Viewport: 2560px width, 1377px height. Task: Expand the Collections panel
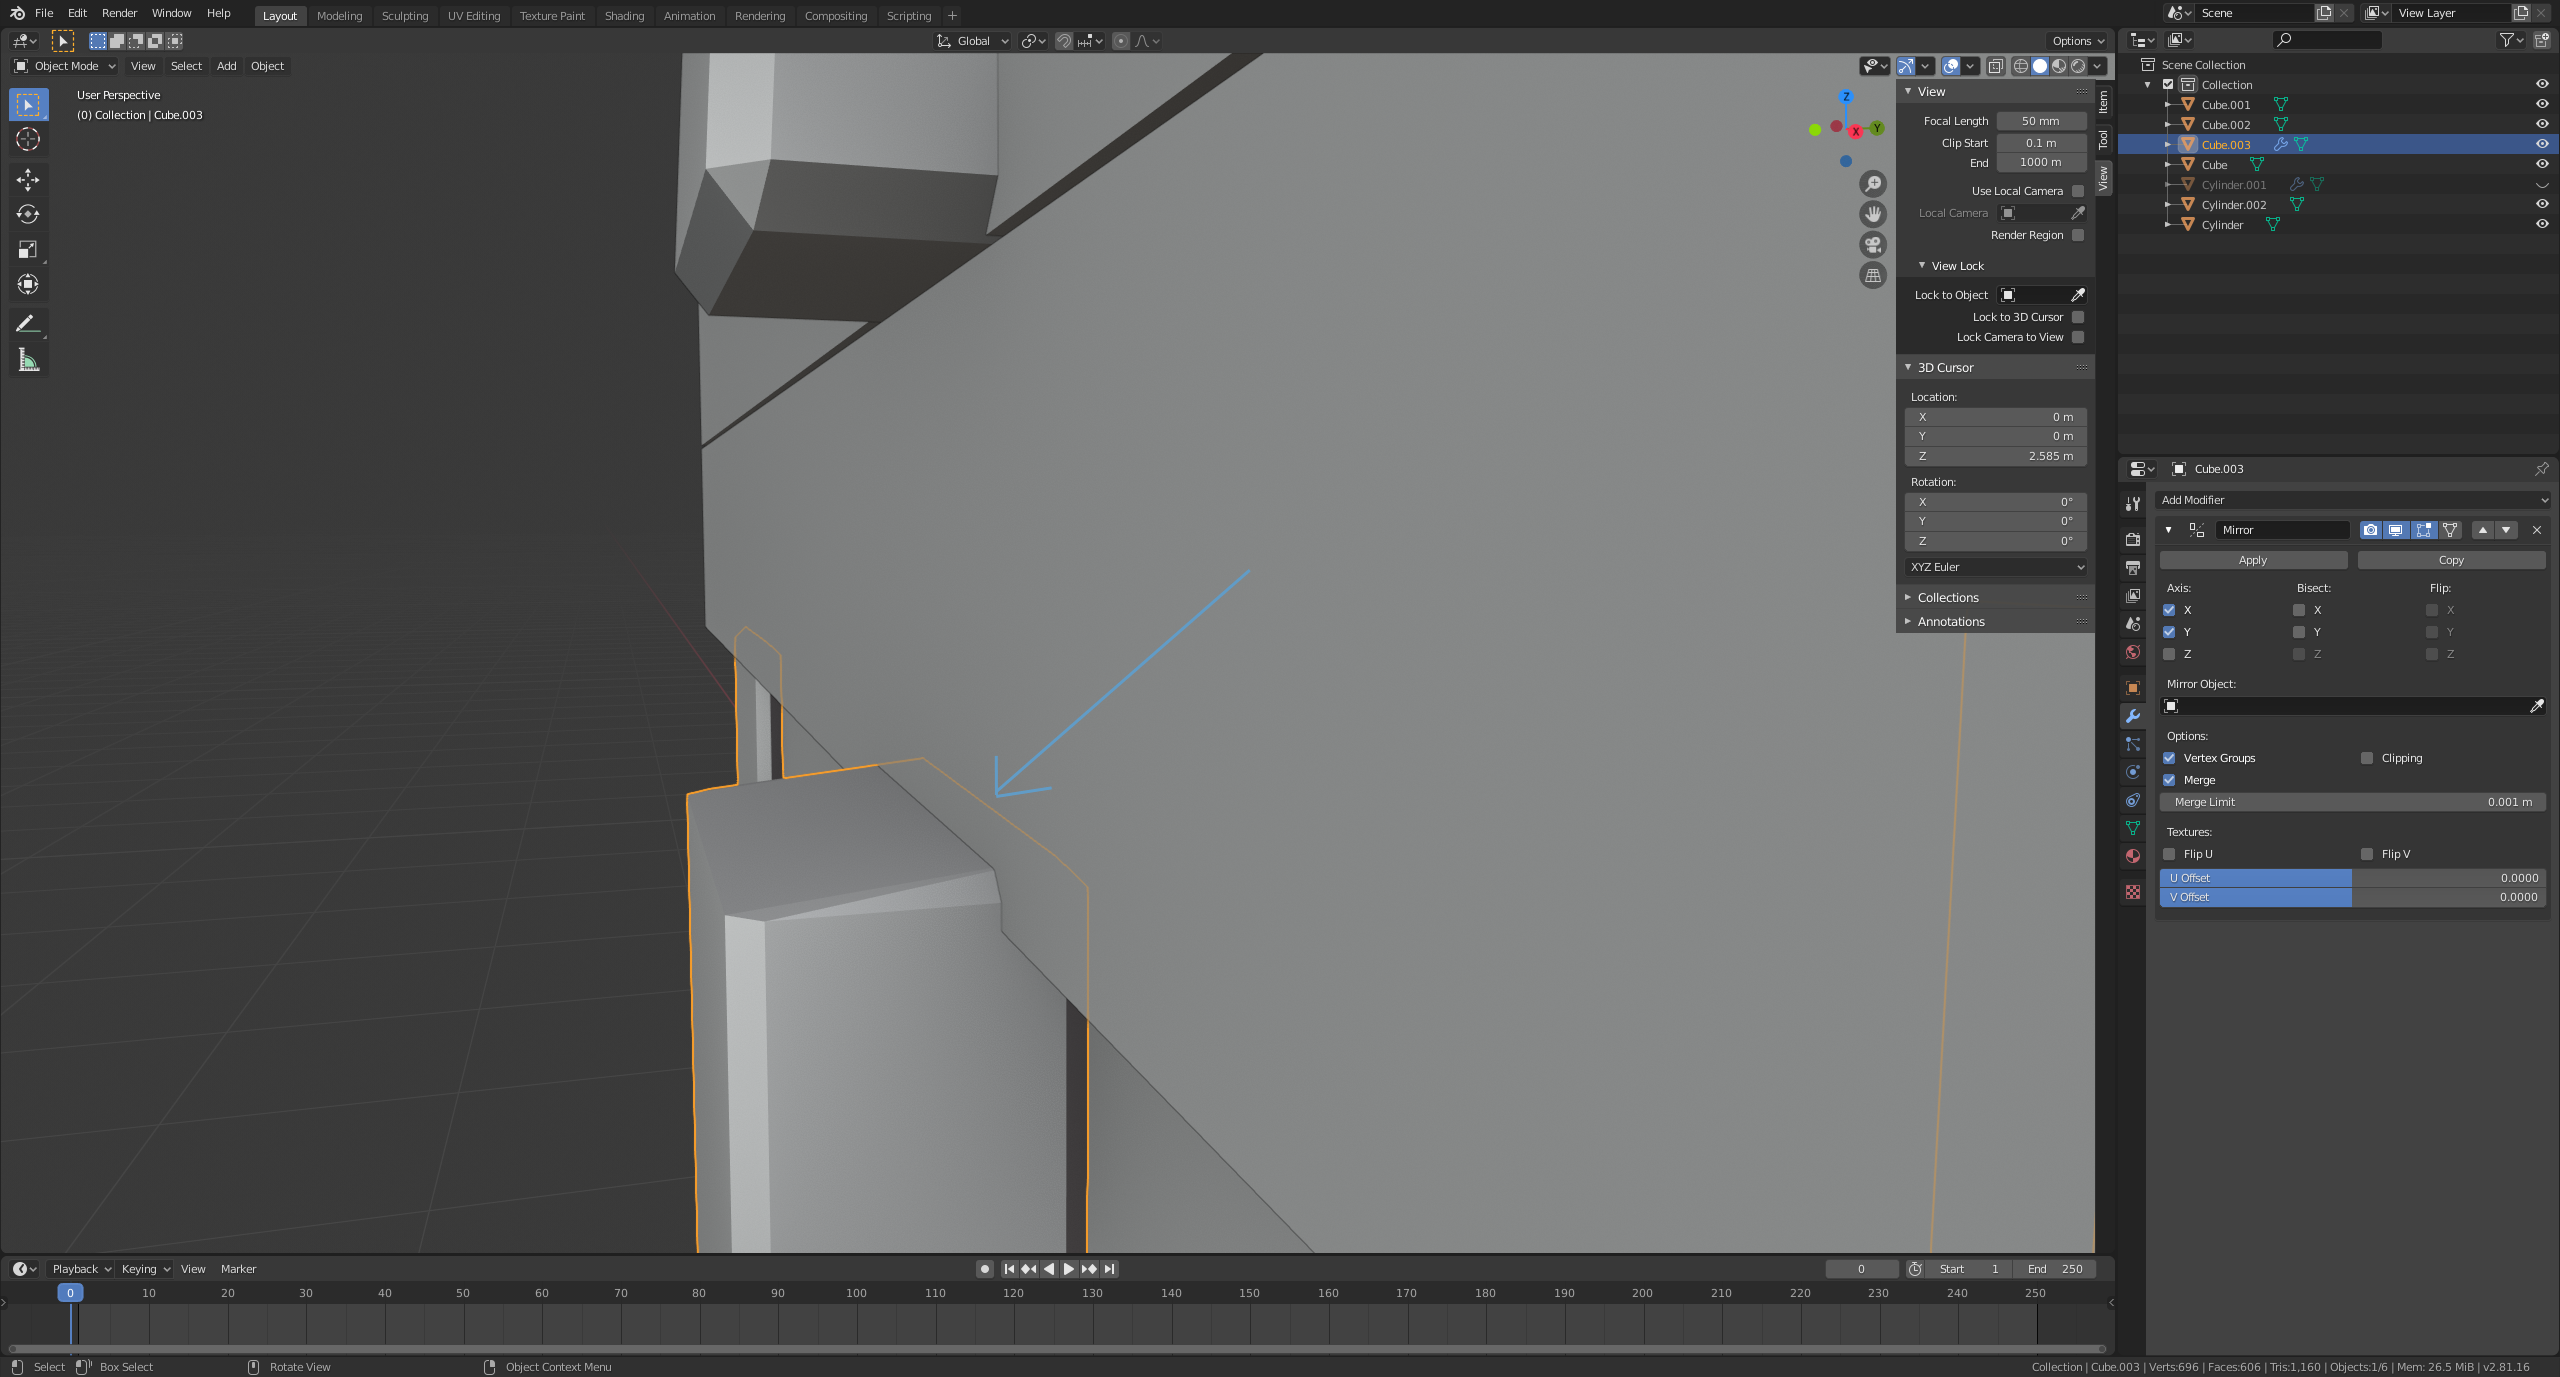[1947, 597]
